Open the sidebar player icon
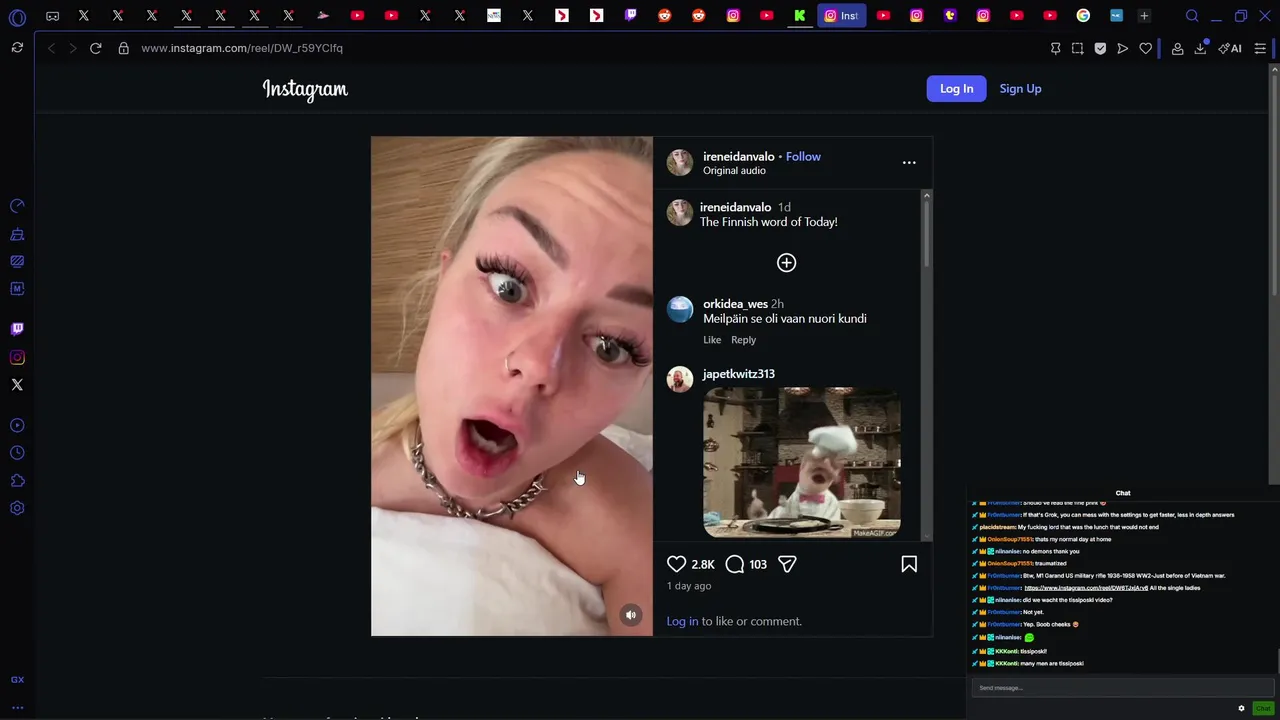Viewport: 1280px width, 720px height. [17, 426]
